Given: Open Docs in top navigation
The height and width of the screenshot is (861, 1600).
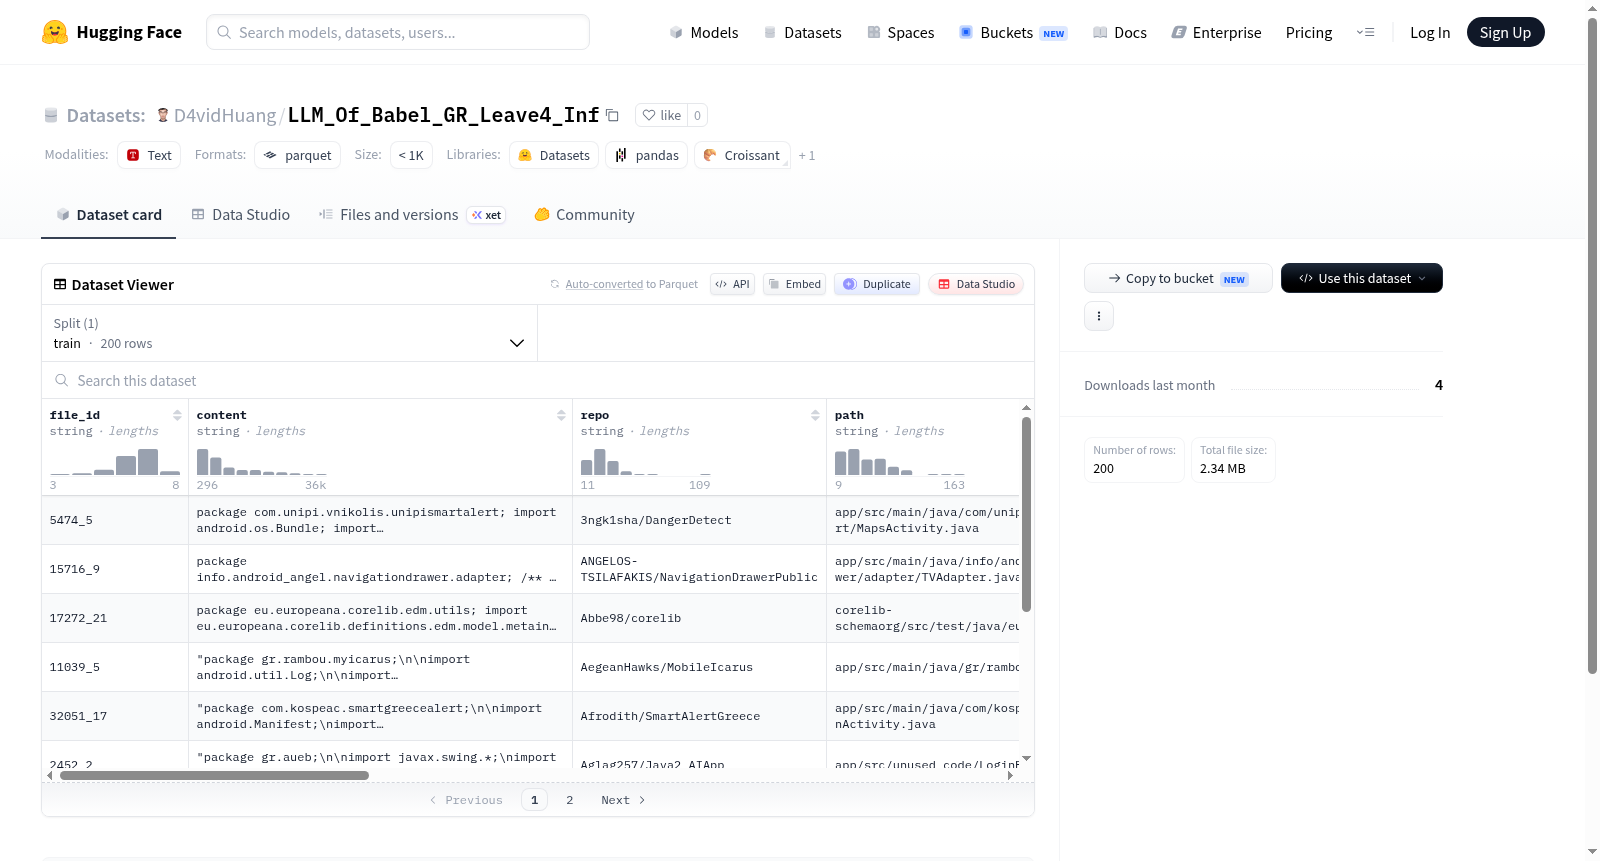Looking at the screenshot, I should pos(1120,32).
